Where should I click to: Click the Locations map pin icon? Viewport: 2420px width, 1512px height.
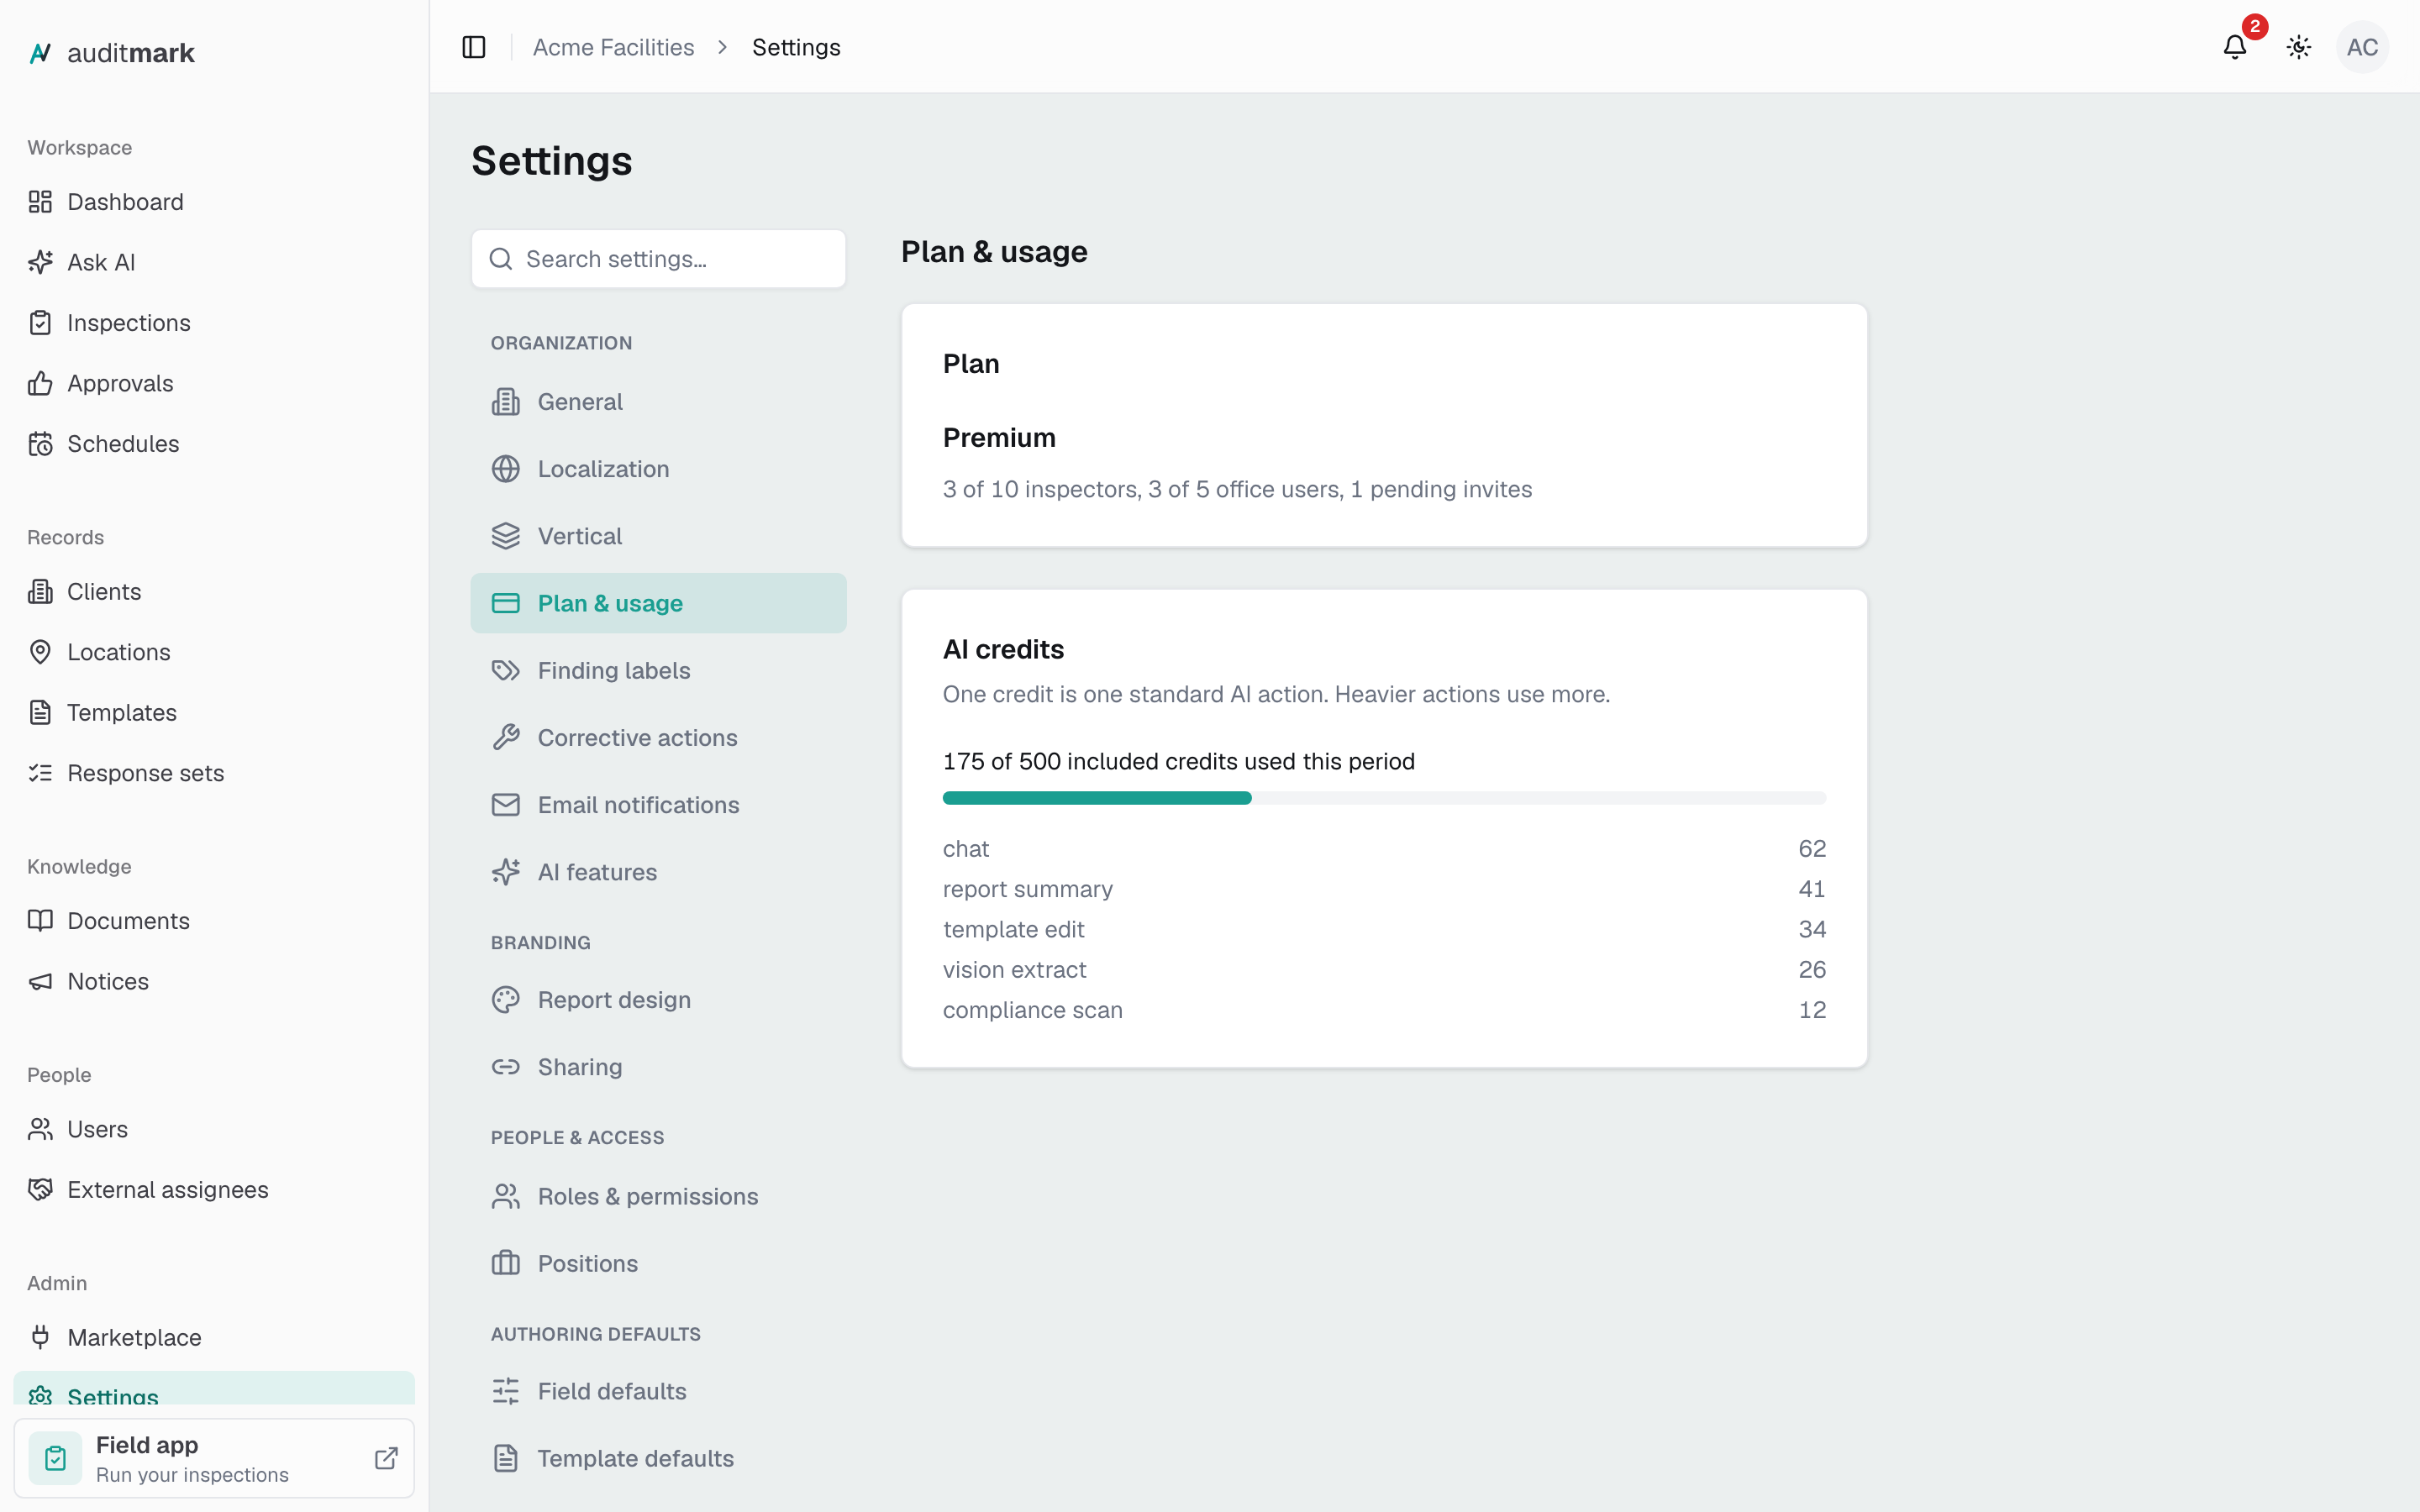40,652
